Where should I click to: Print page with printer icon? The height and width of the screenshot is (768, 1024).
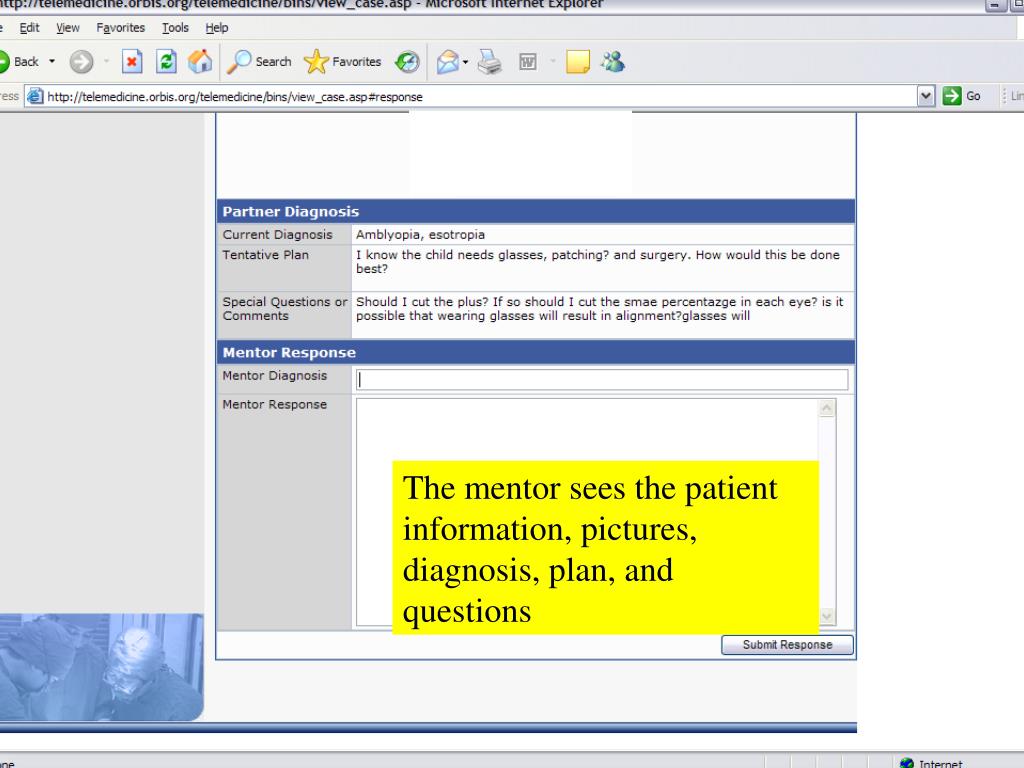click(489, 62)
